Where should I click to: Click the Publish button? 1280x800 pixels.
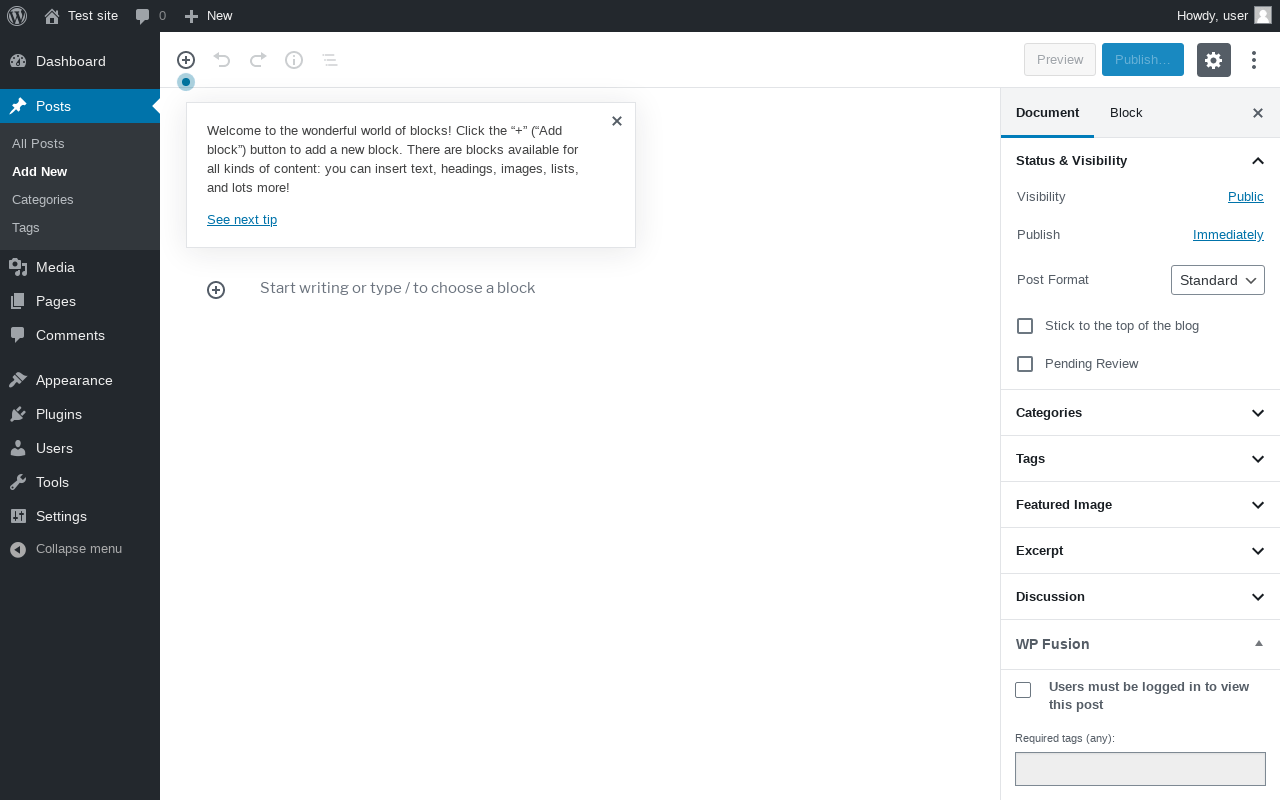pyautogui.click(x=1142, y=60)
